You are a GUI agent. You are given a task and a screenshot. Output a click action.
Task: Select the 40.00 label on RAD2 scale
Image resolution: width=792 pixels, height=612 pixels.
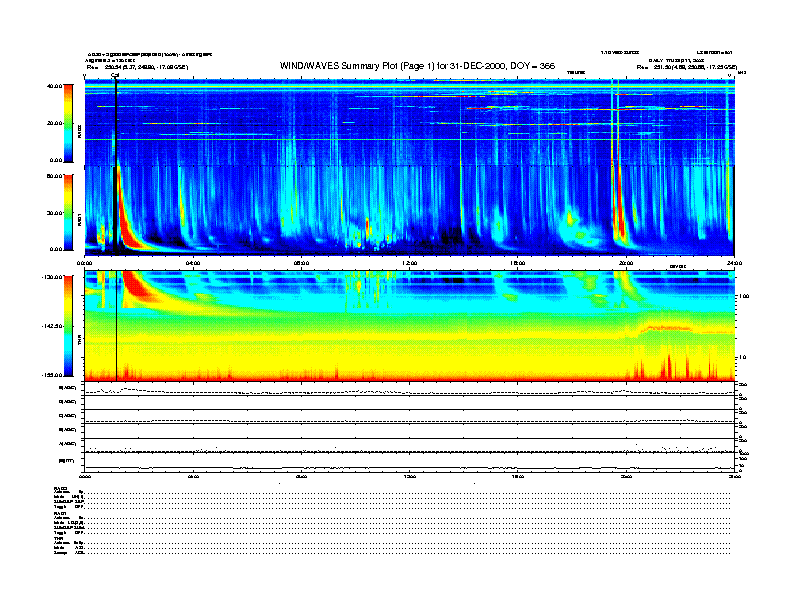coord(54,86)
